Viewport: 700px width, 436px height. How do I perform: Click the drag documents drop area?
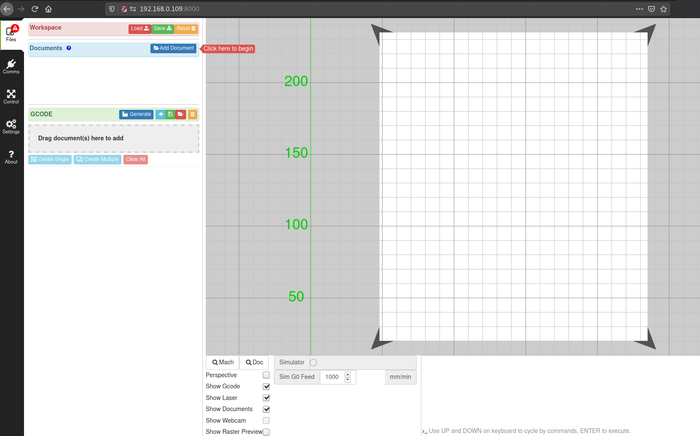[113, 138]
